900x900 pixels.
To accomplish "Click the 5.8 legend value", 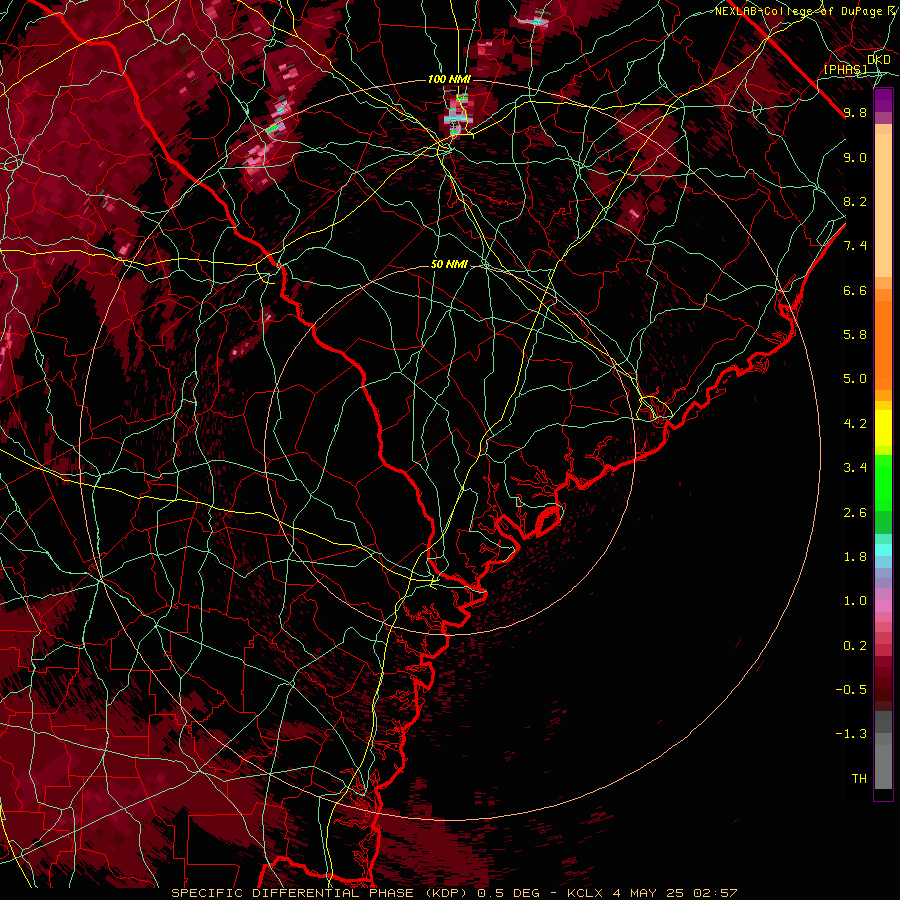I will pos(855,335).
